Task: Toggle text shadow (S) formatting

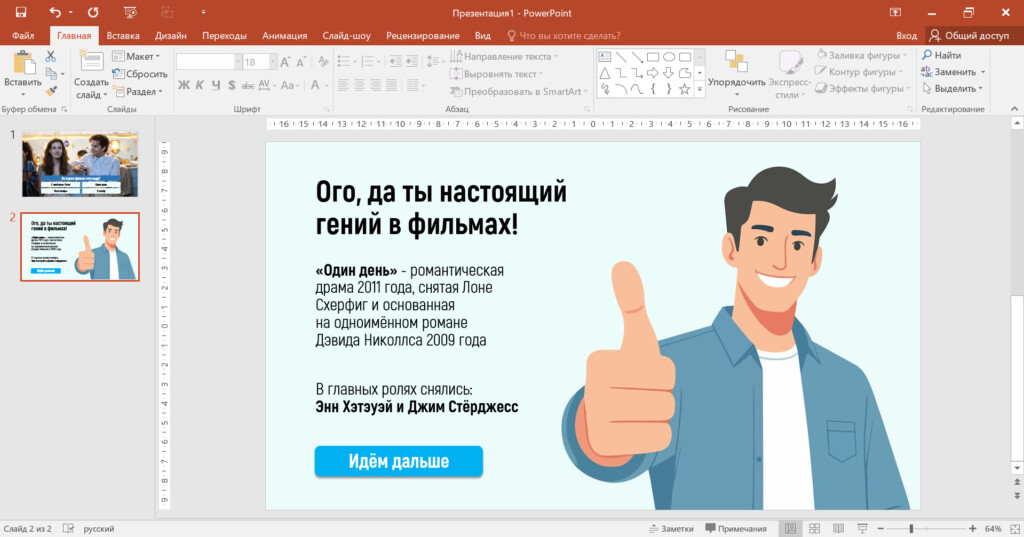Action: (232, 85)
